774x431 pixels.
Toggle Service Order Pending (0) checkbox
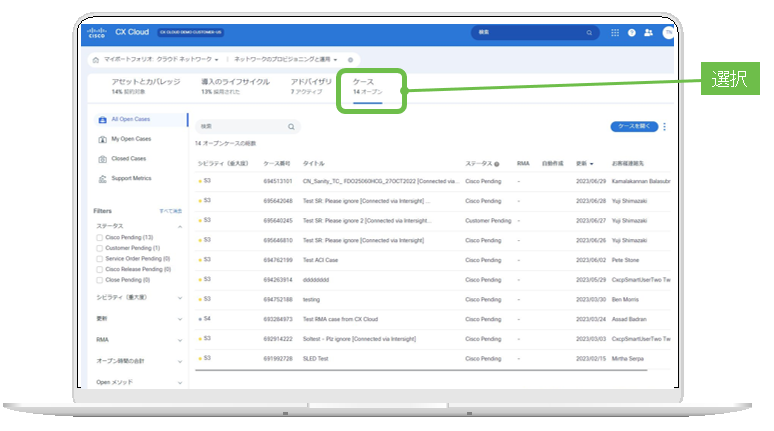(100, 259)
